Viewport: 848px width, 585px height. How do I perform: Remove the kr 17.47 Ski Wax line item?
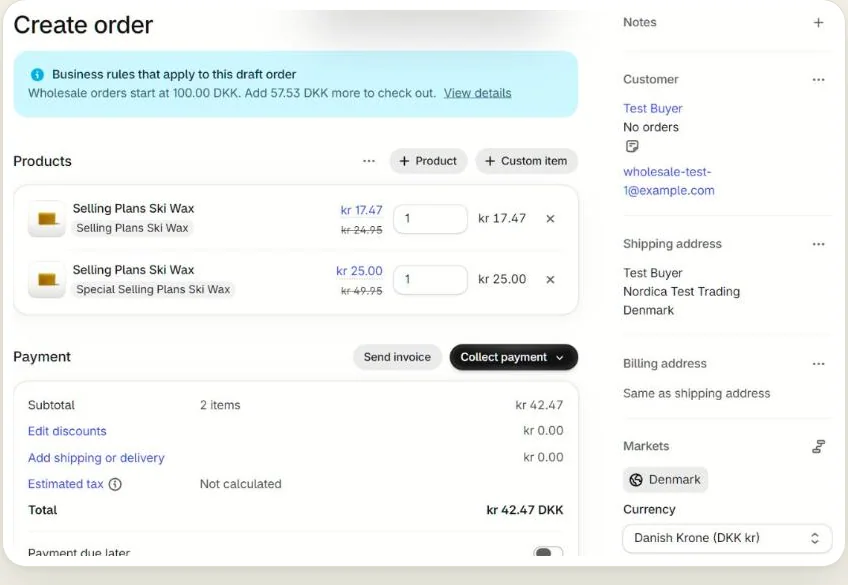(x=550, y=219)
